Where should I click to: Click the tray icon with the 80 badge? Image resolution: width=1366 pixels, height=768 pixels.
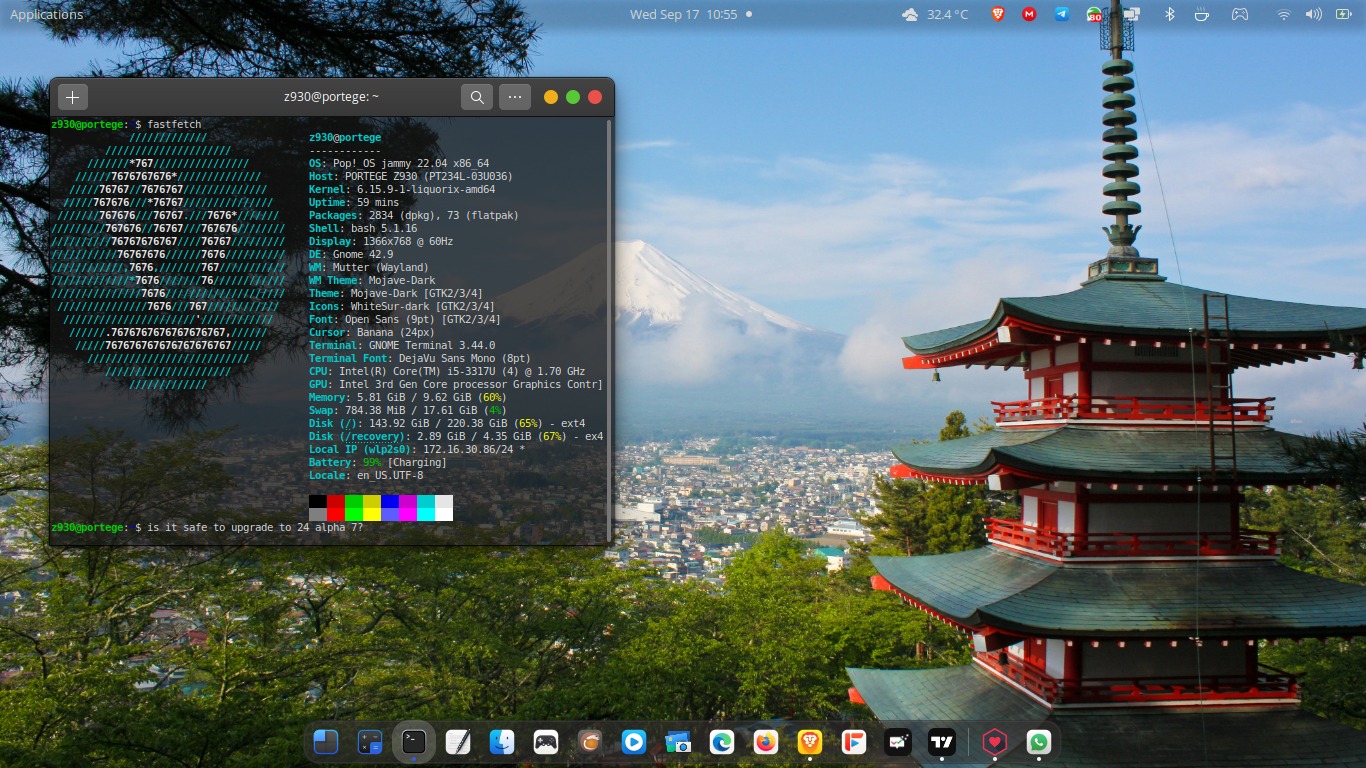point(1096,14)
